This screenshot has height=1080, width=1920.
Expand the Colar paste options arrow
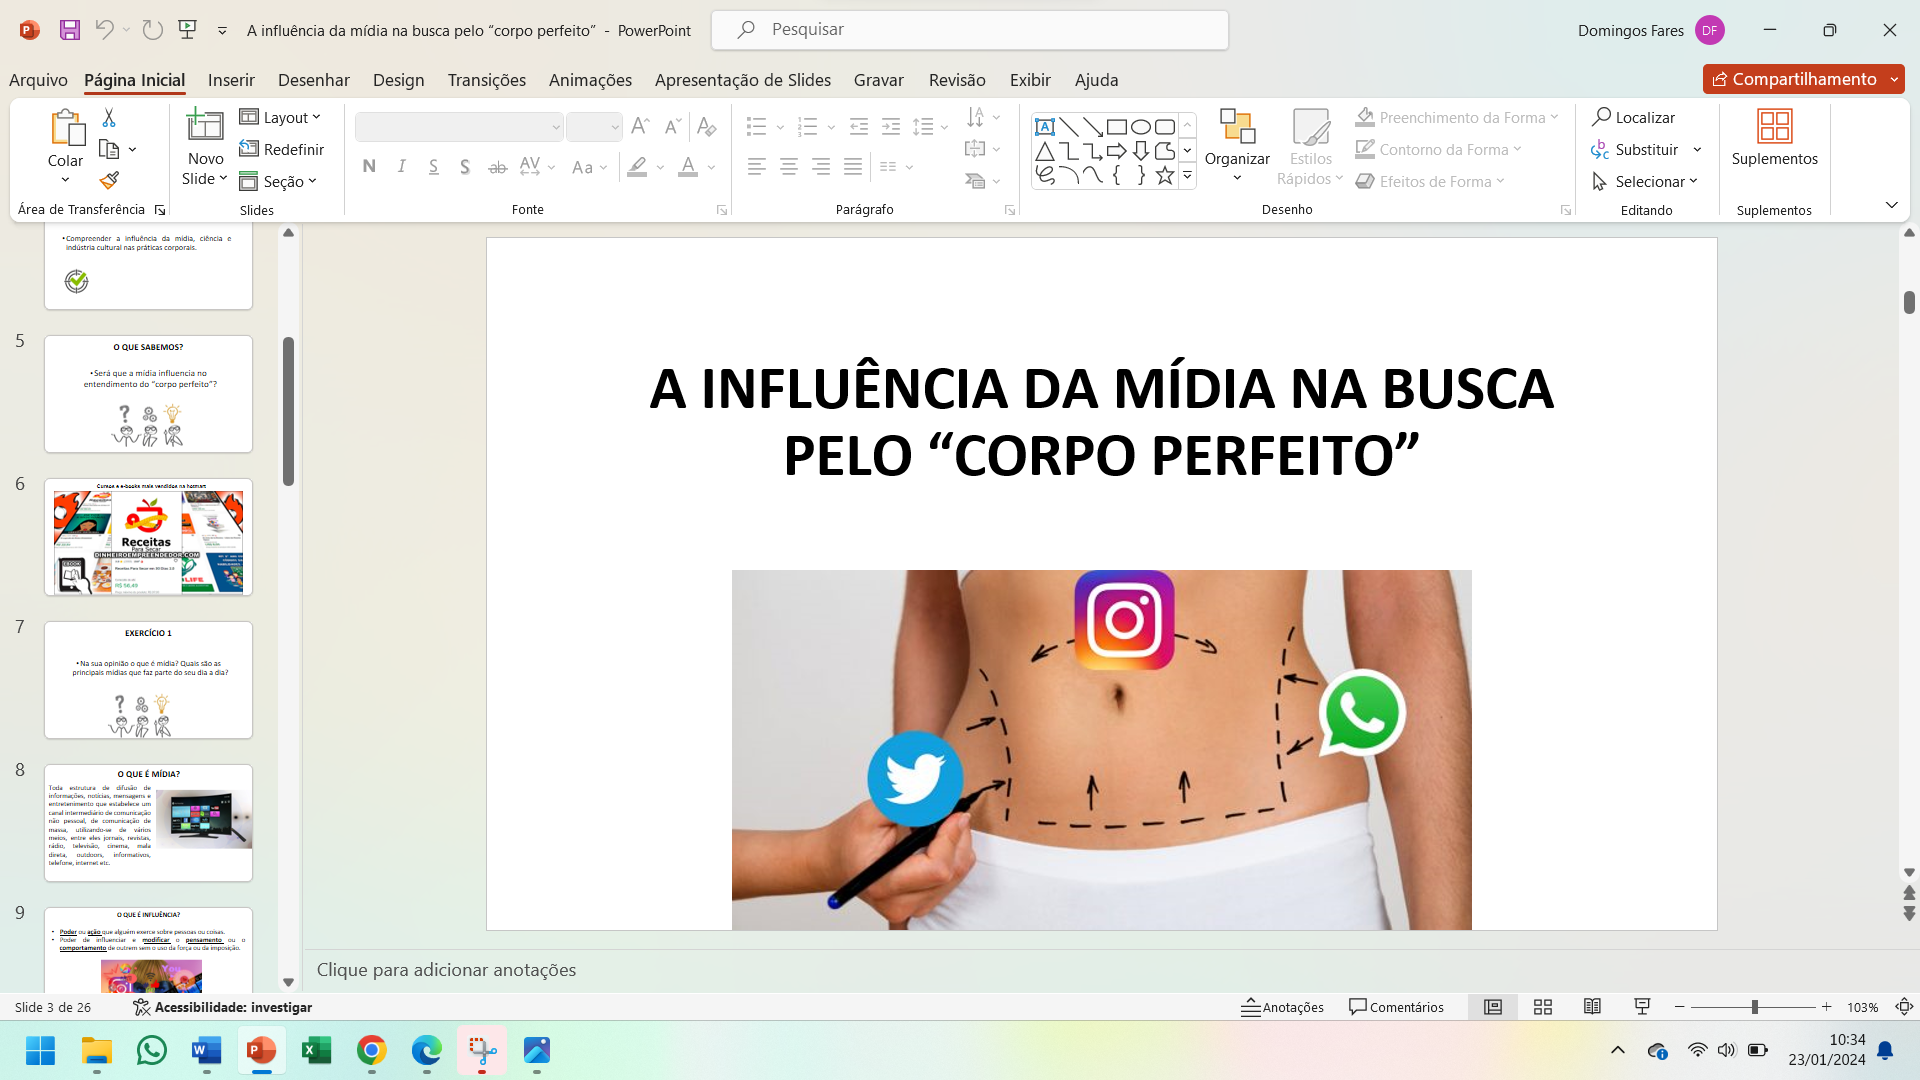(65, 180)
